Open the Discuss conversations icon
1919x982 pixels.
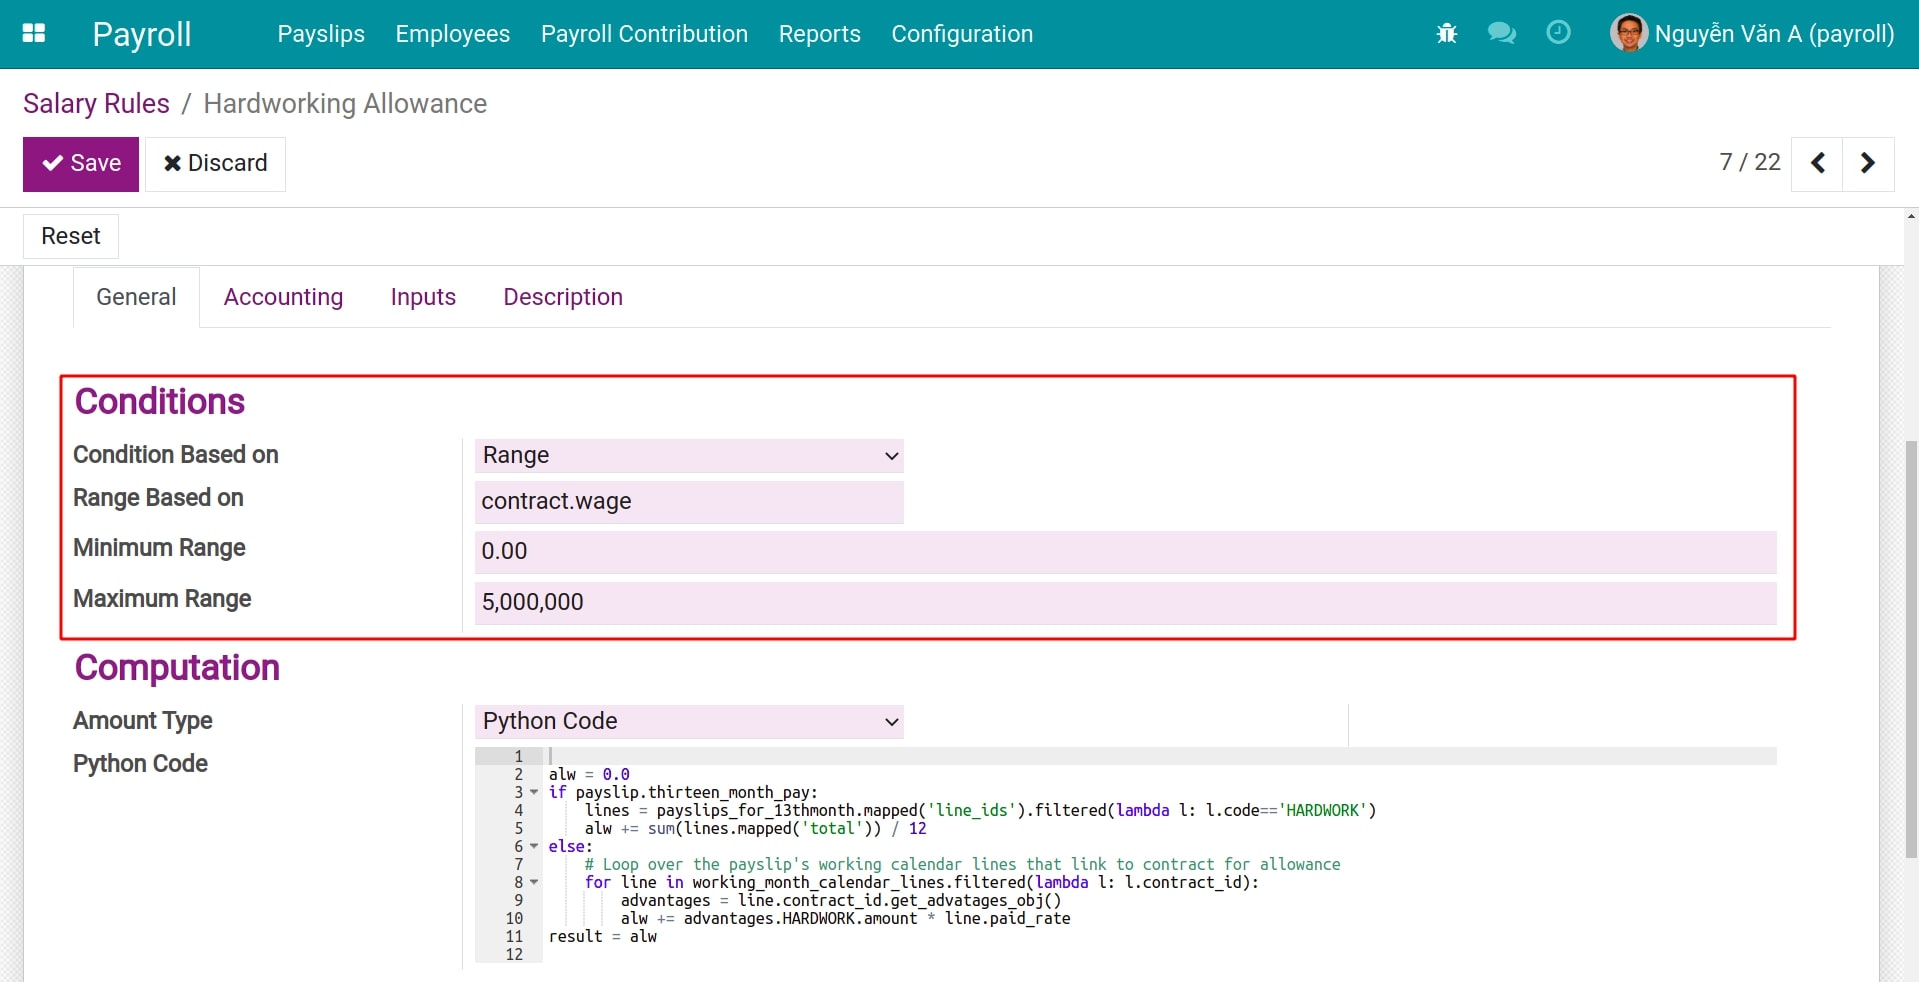(x=1501, y=33)
